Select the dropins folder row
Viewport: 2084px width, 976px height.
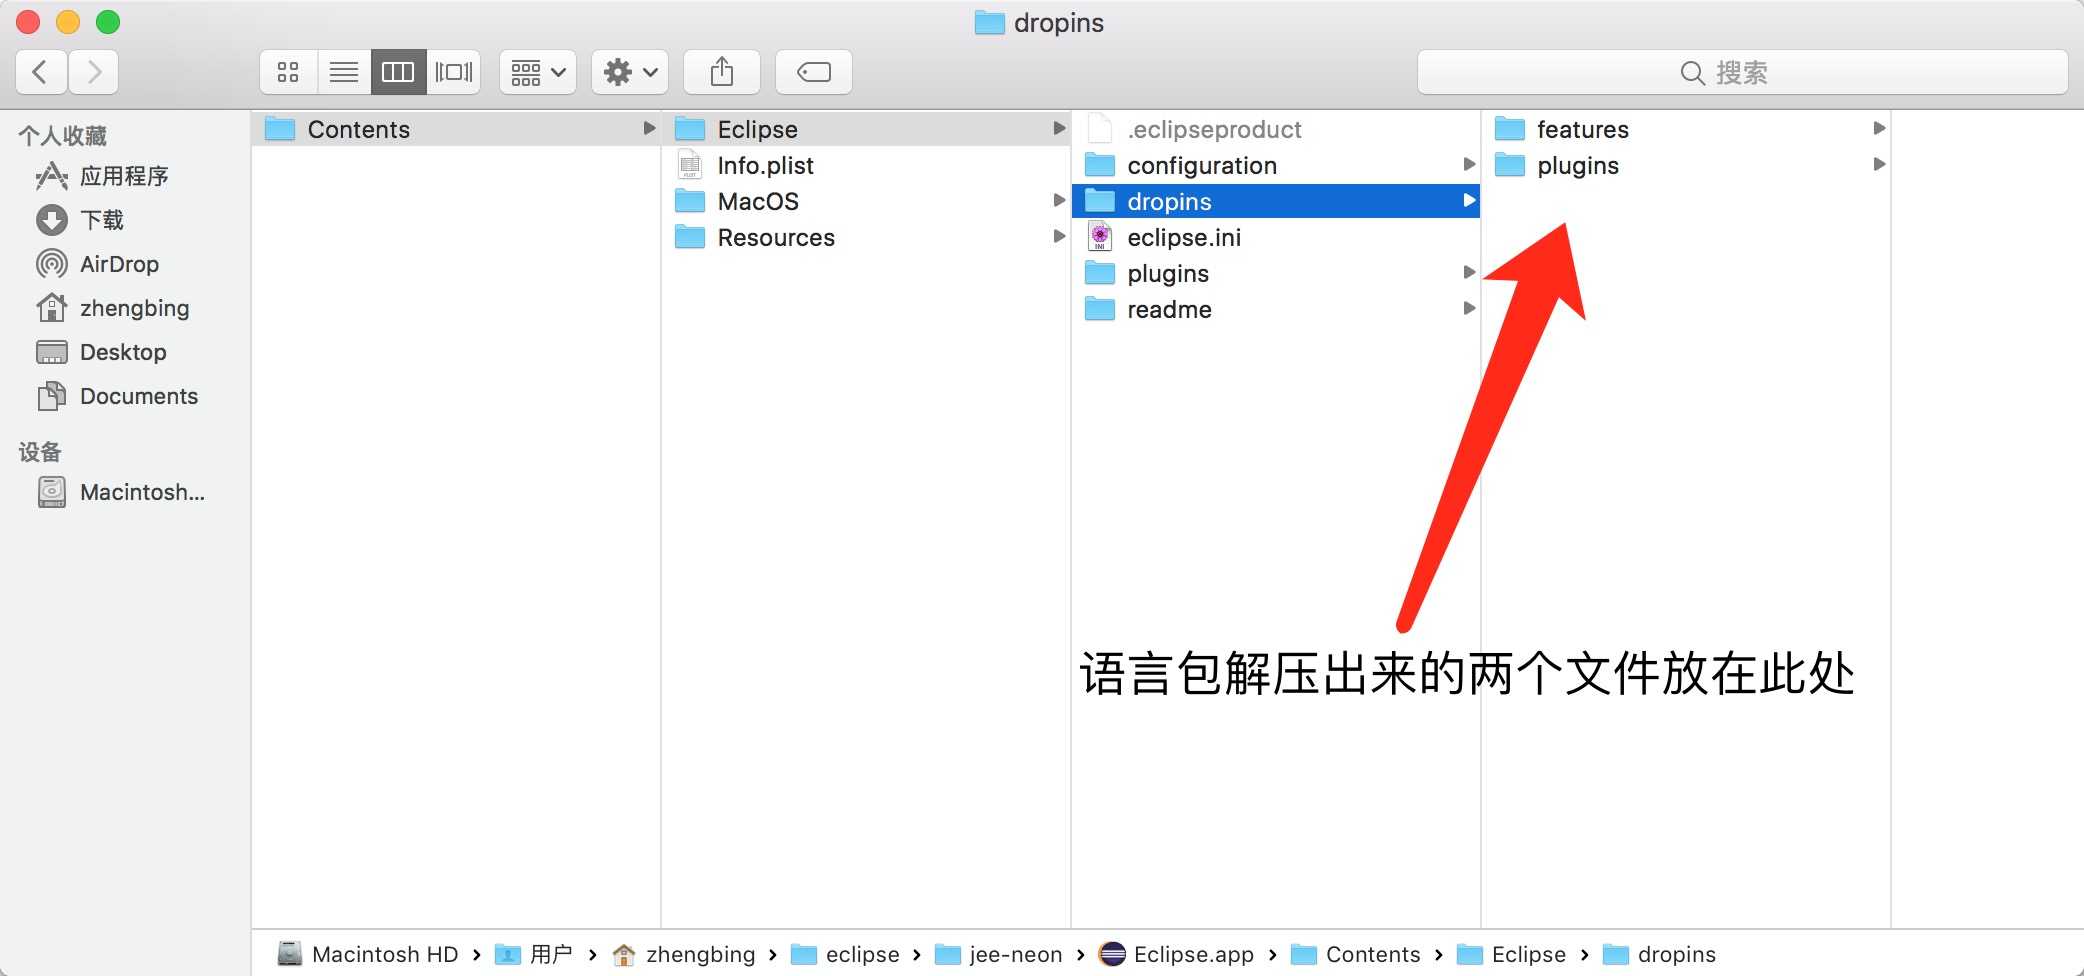pyautogui.click(x=1276, y=201)
